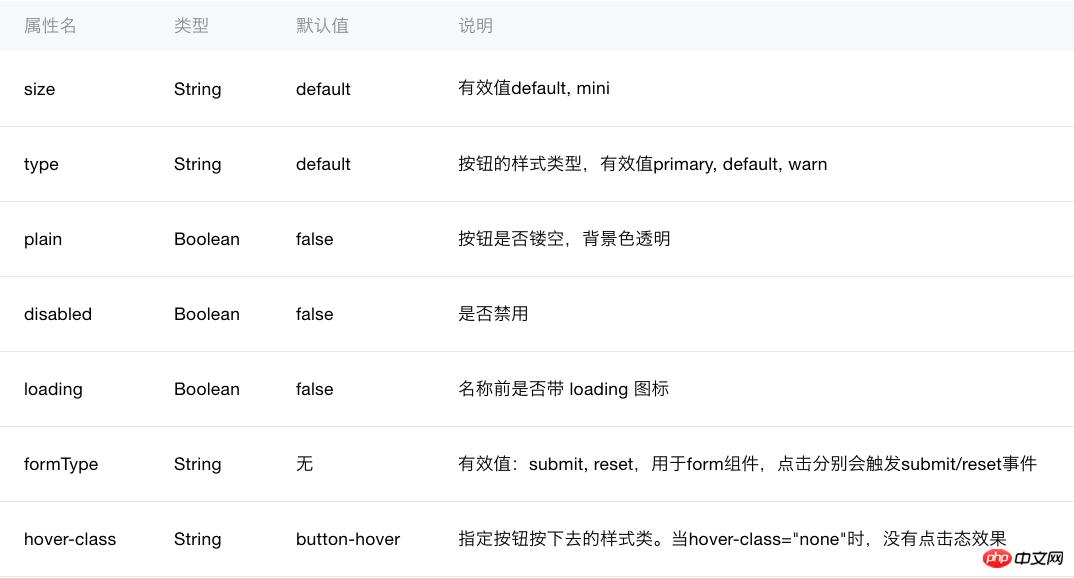The width and height of the screenshot is (1074, 578).
Task: Select the "disabled" property name
Action: [58, 314]
